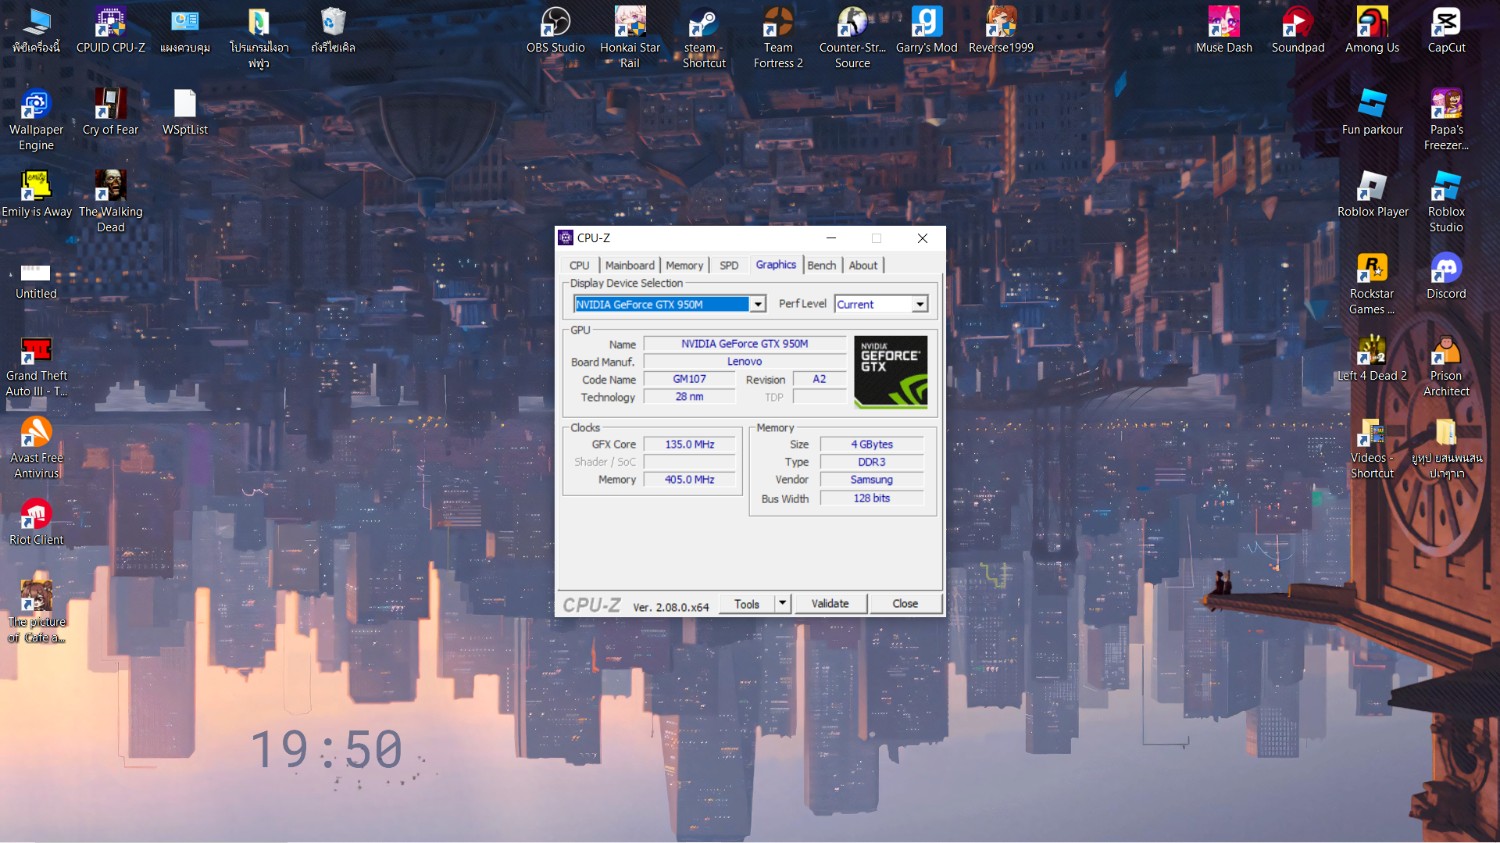This screenshot has height=843, width=1500.
Task: Launch Grand Theft Auto III shortcut
Action: [x=36, y=366]
